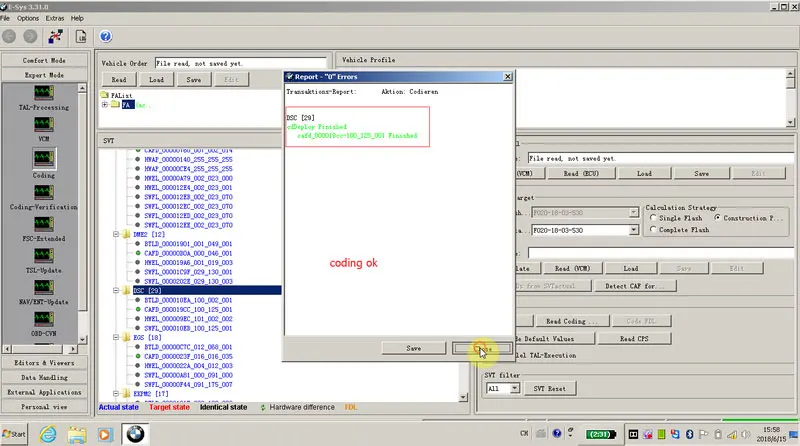The image size is (800, 446).
Task: Click Save in the Report dialog
Action: (x=414, y=348)
